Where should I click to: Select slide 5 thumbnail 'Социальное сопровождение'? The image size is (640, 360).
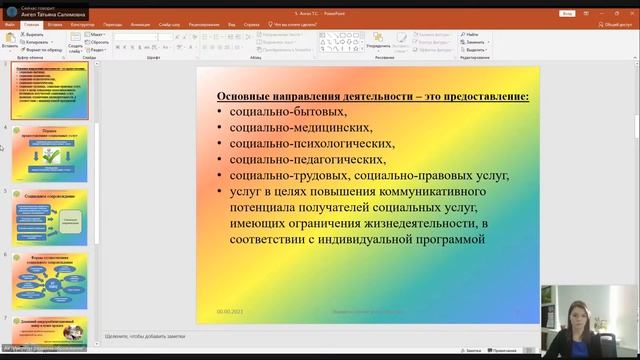click(49, 218)
